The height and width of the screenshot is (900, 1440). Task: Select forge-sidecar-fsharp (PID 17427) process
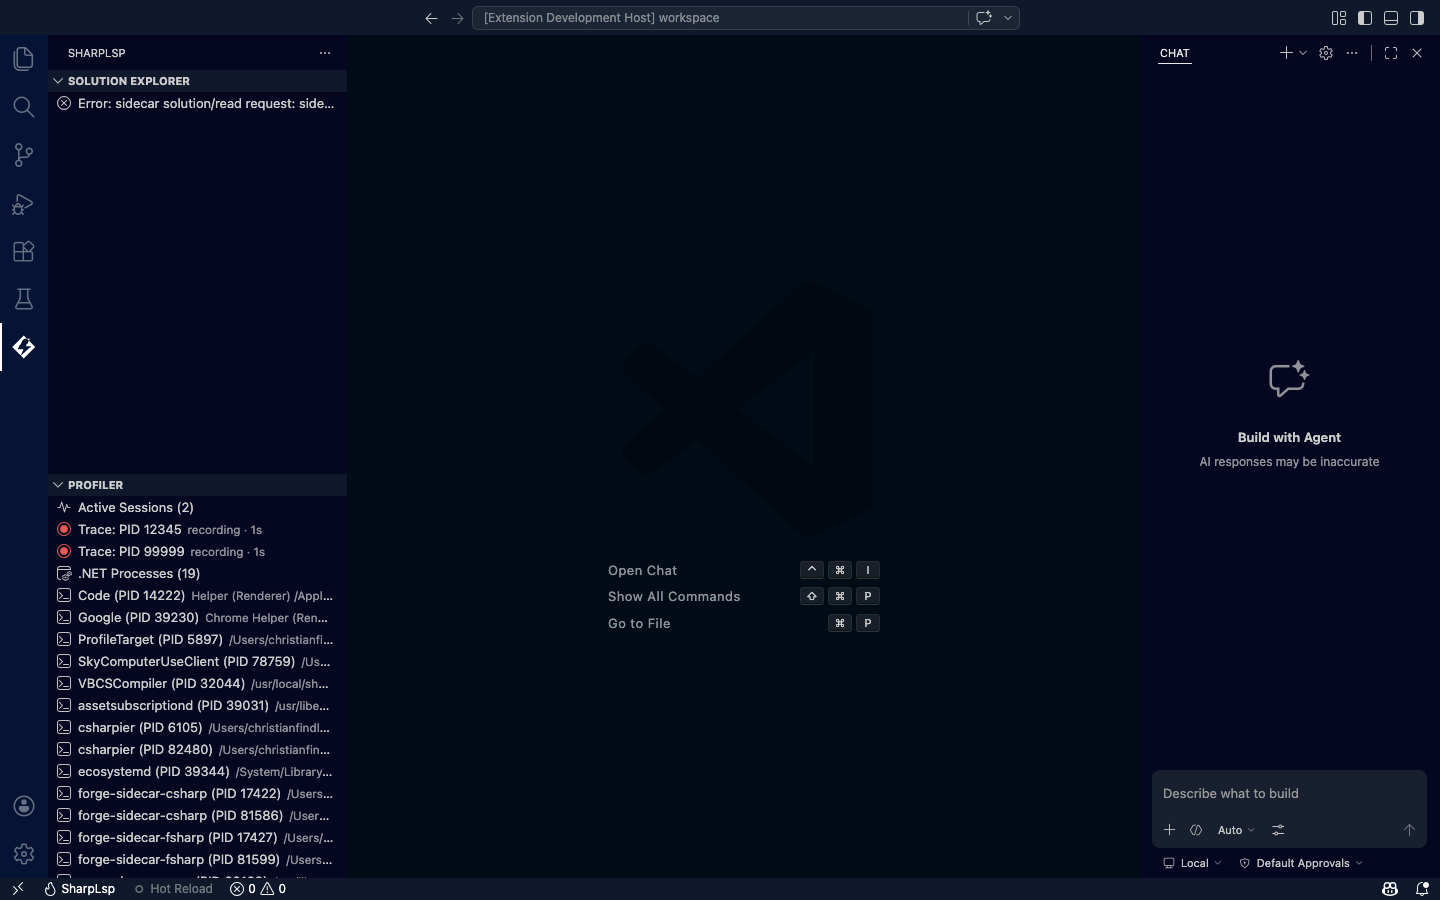click(x=197, y=837)
